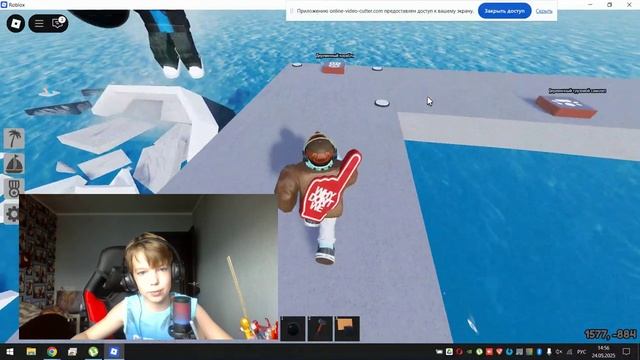Select the hammer tool hotbar slot
Image resolution: width=640 pixels, height=360 pixels.
[x=320, y=329]
